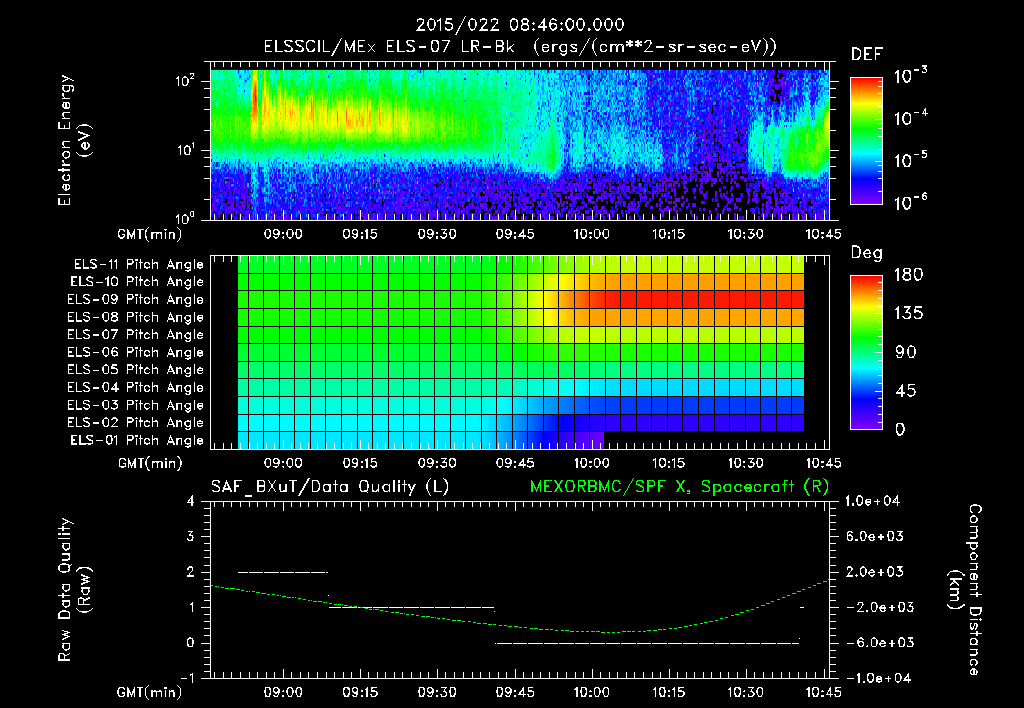
Task: Click ELS-01 Pitch Angle row label
Action: click(137, 440)
